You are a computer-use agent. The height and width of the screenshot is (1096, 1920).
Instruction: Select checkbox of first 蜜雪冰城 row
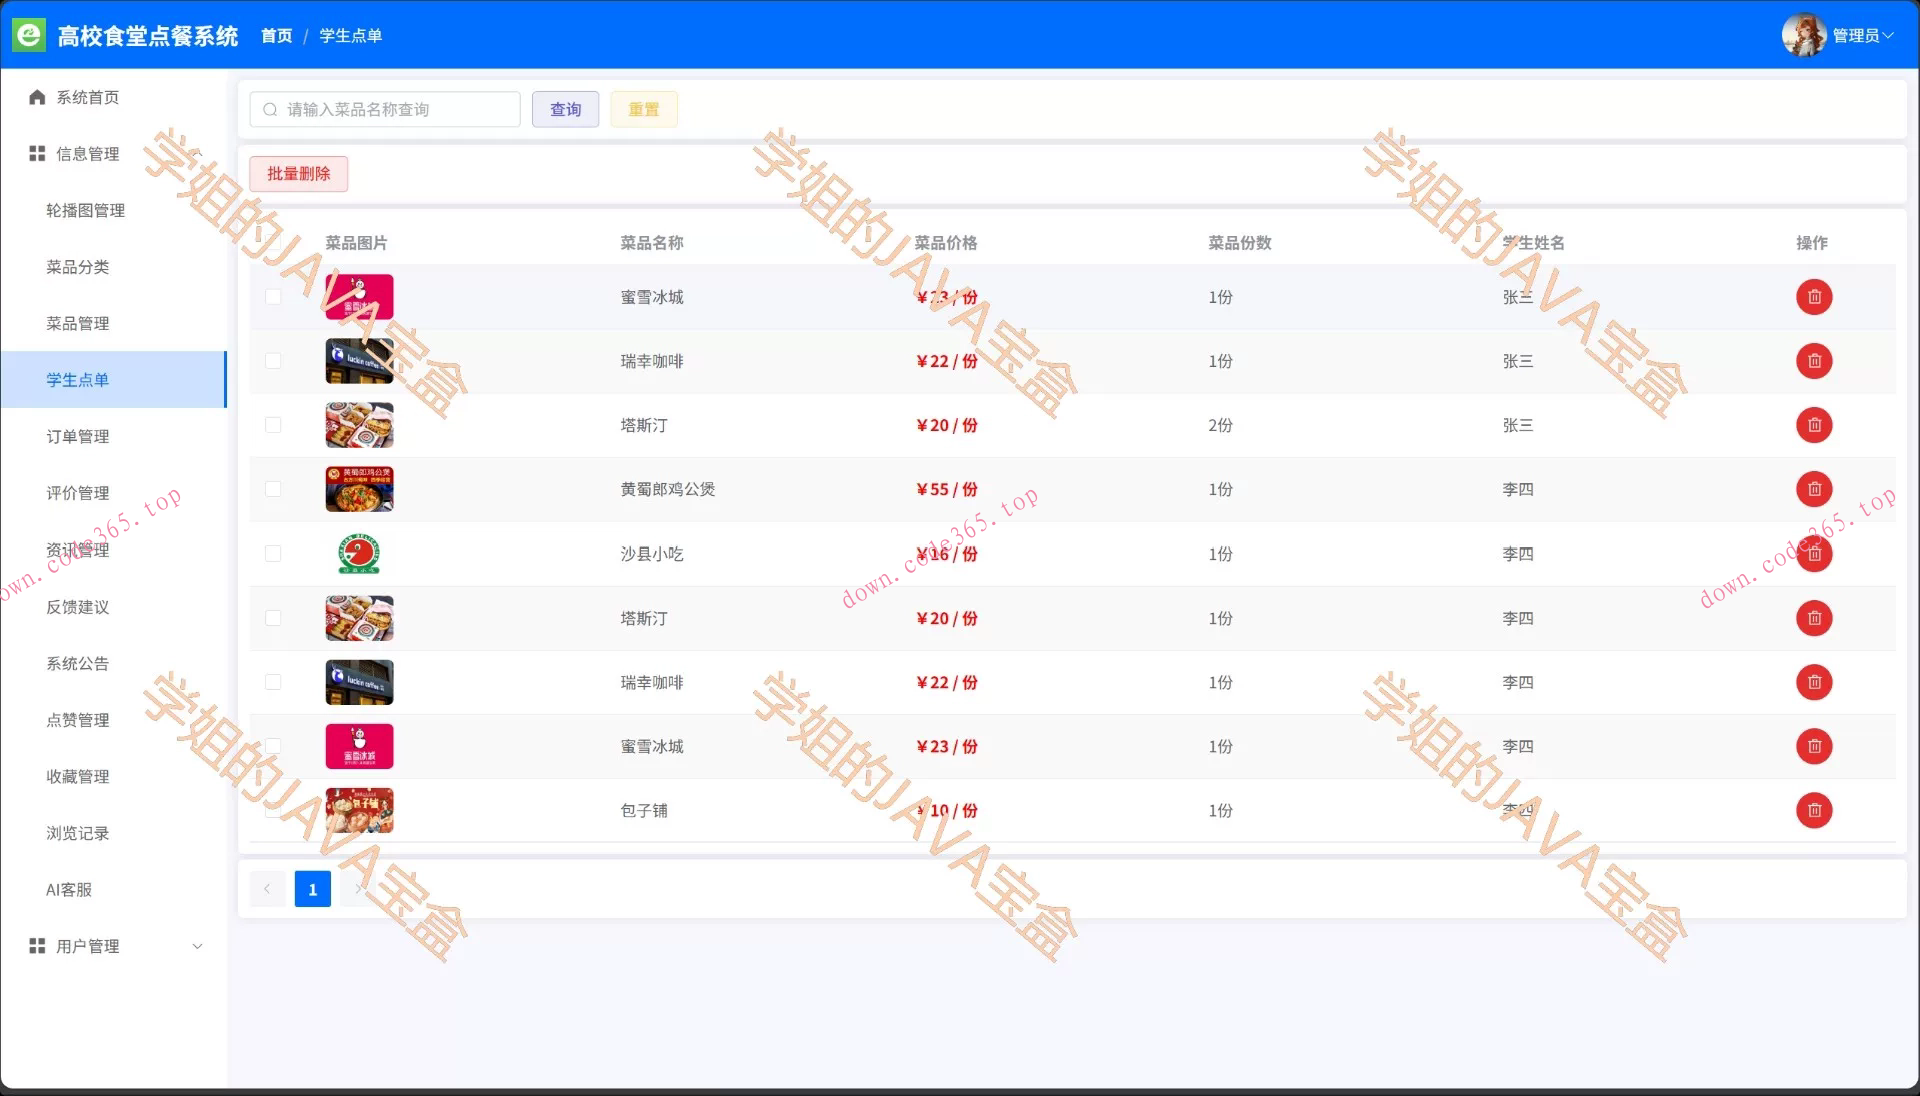pos(273,297)
